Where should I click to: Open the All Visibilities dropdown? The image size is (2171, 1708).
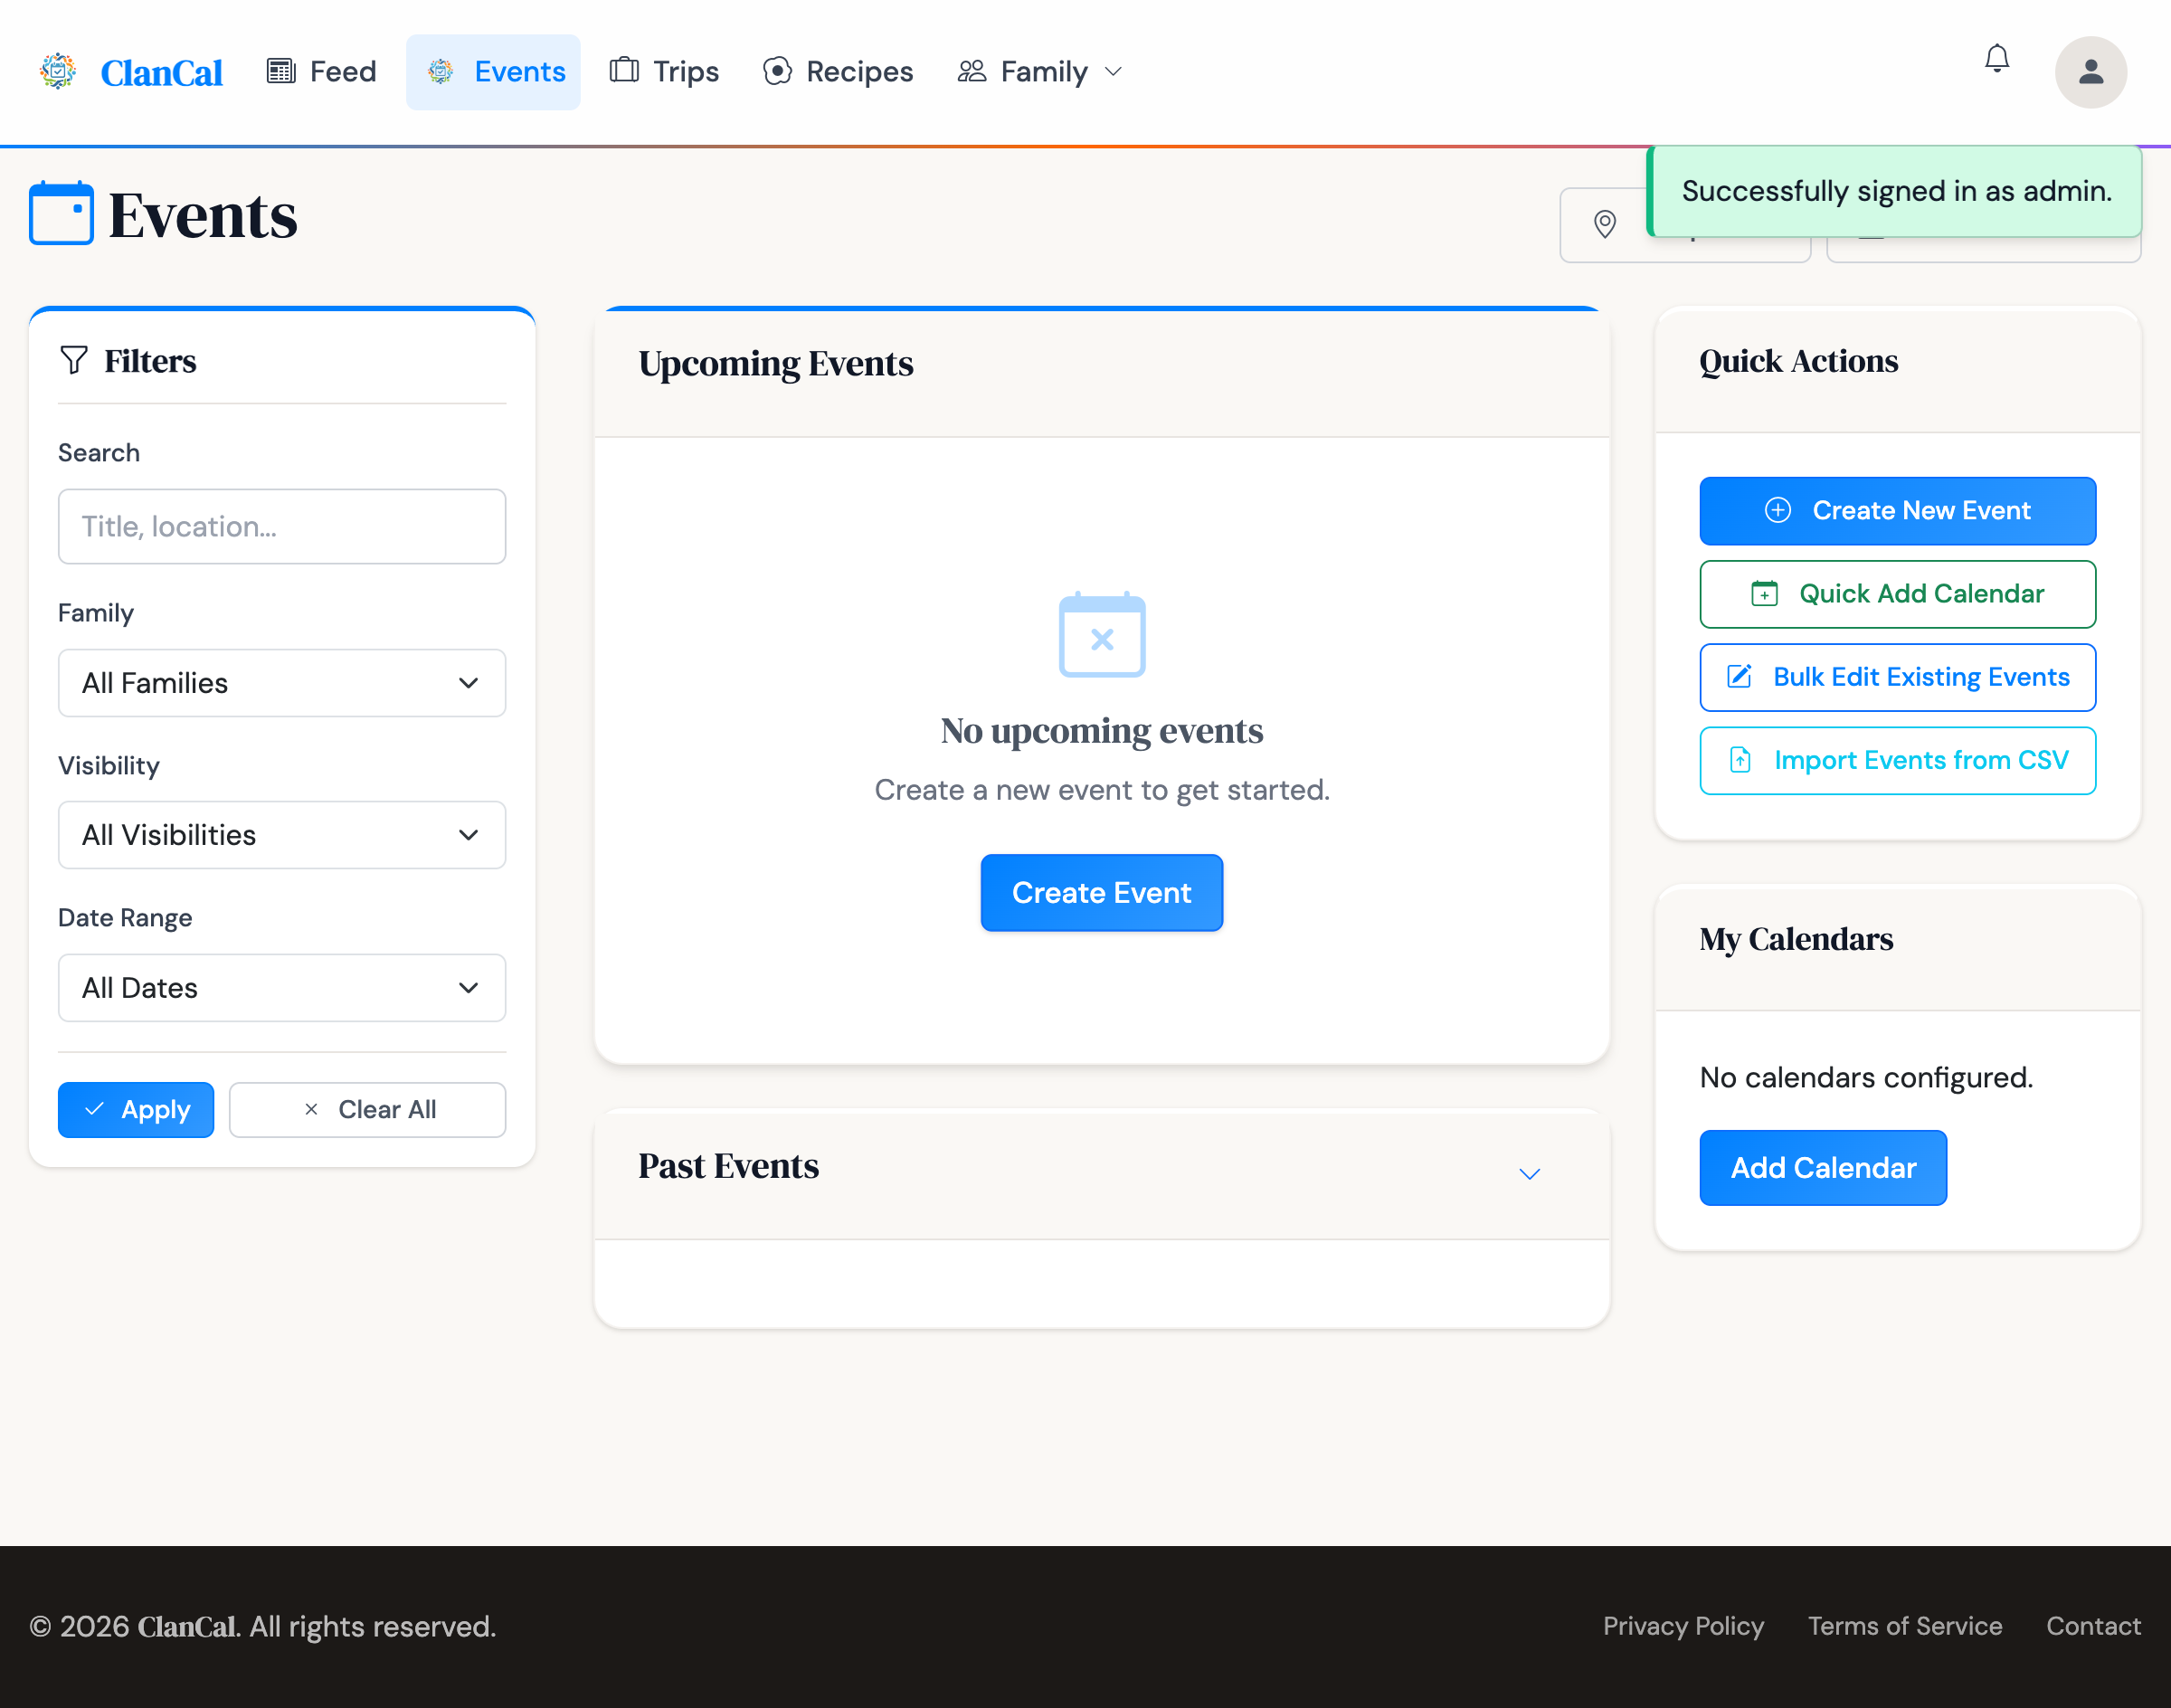click(x=281, y=835)
